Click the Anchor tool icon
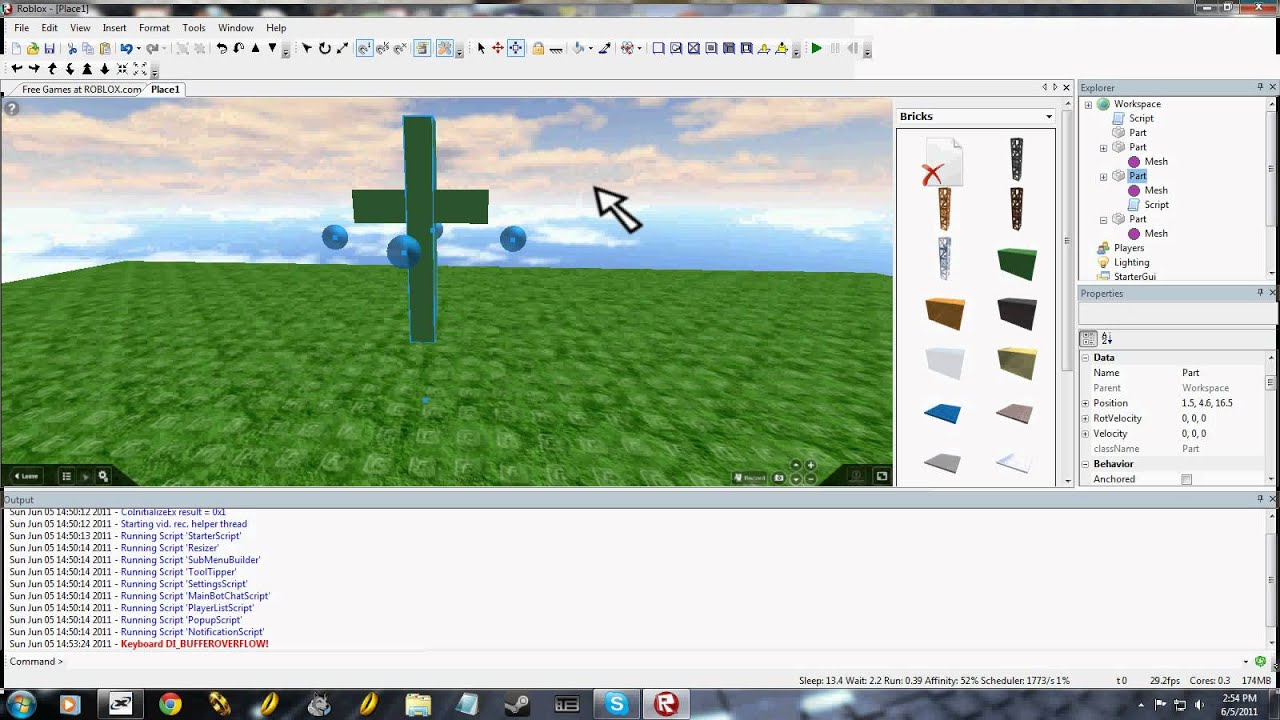Viewport: 1280px width, 720px height. tap(556, 48)
